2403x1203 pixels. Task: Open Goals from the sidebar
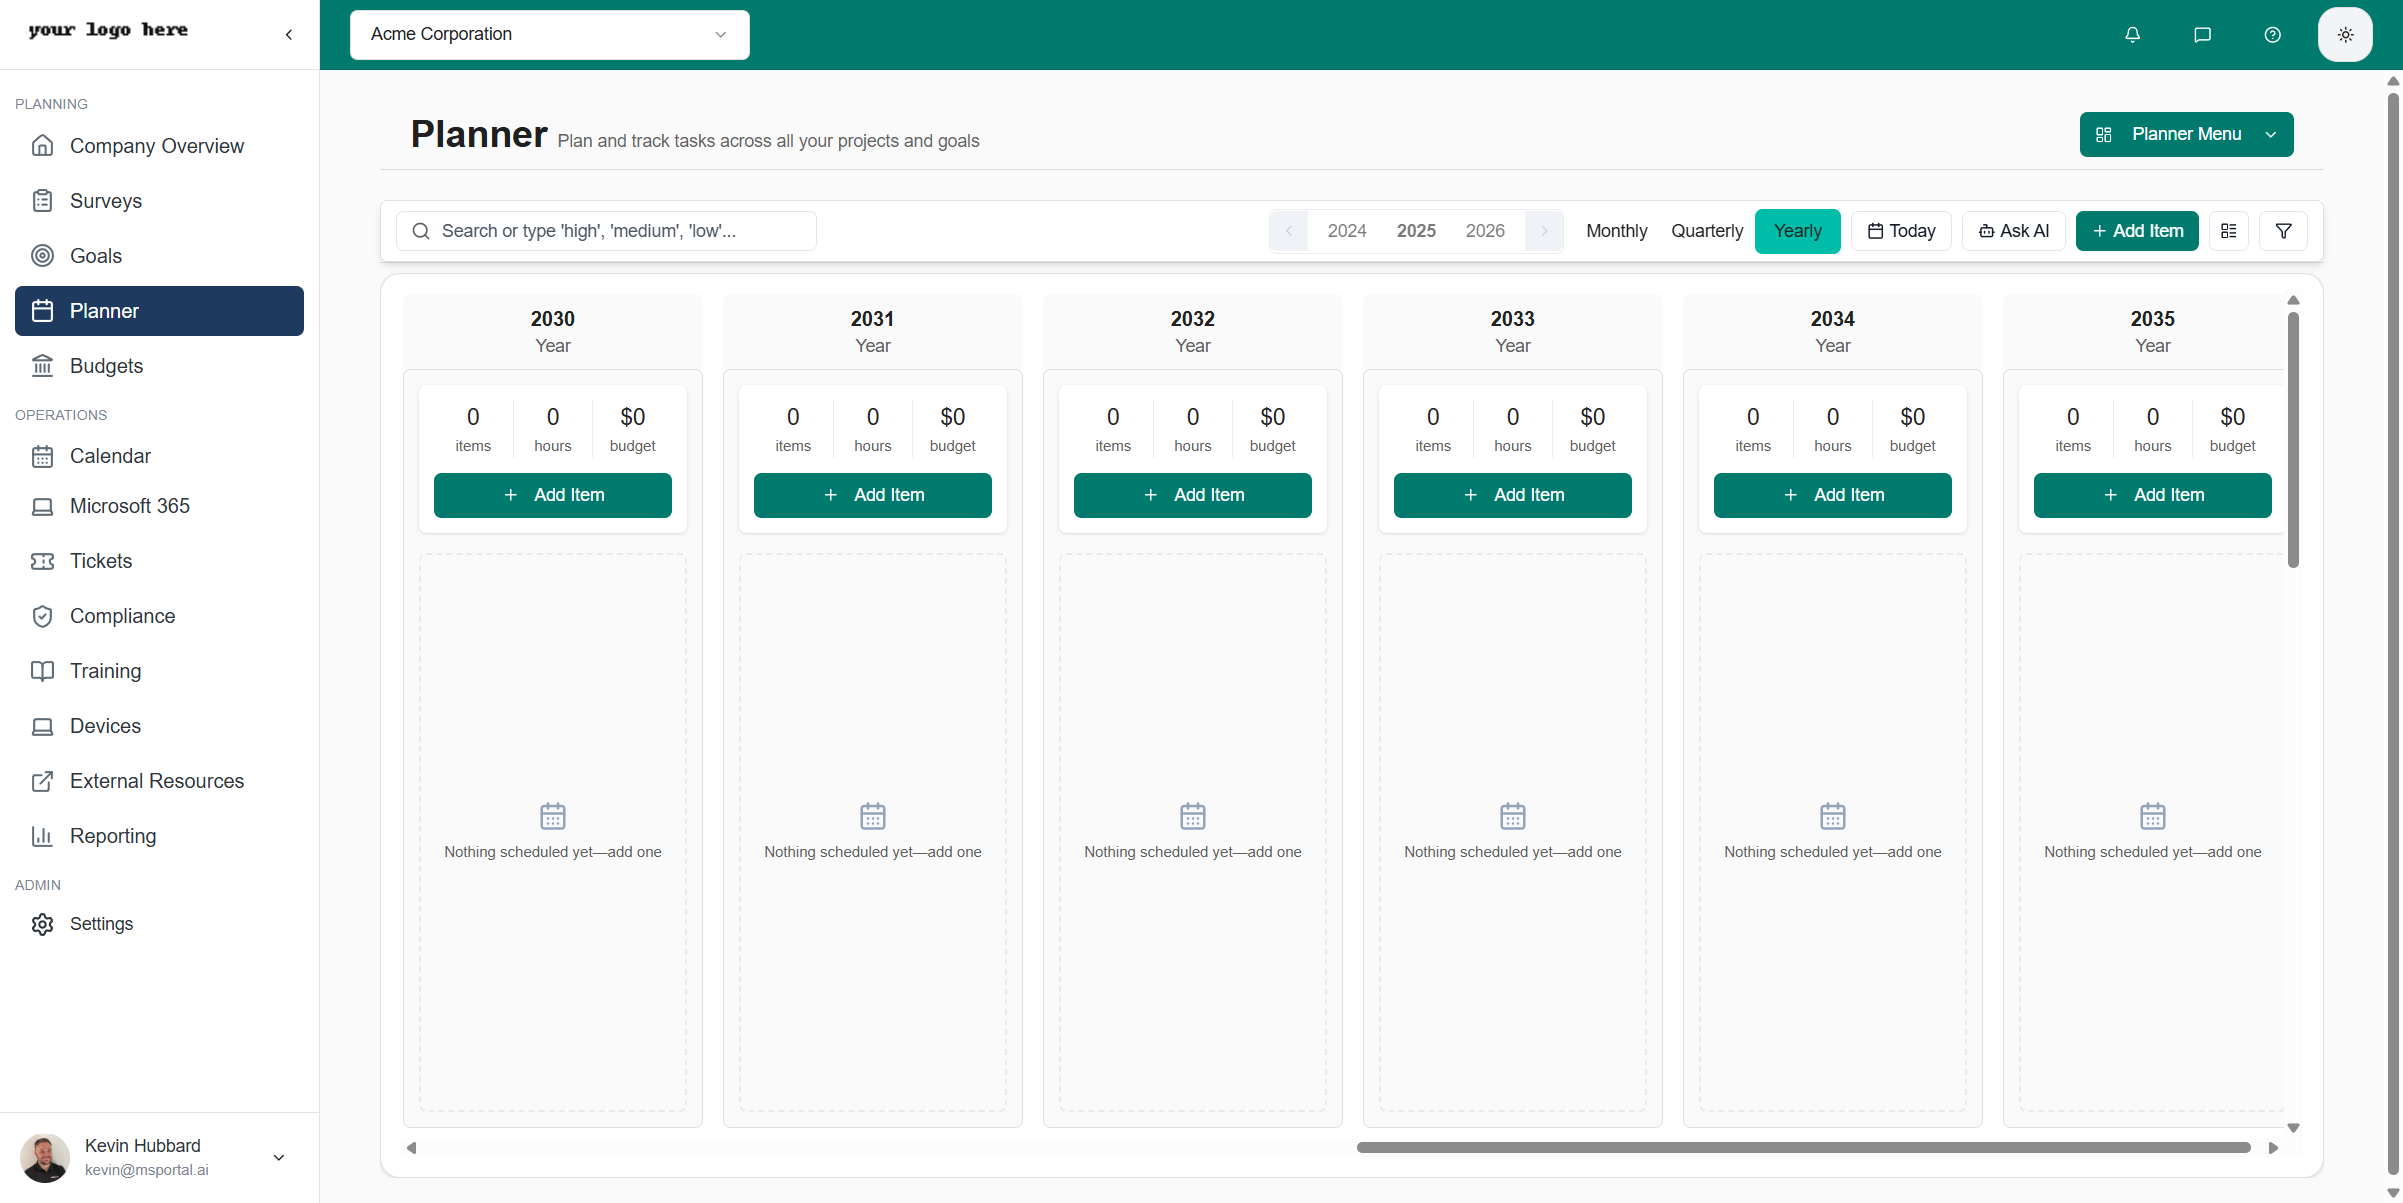[x=96, y=256]
